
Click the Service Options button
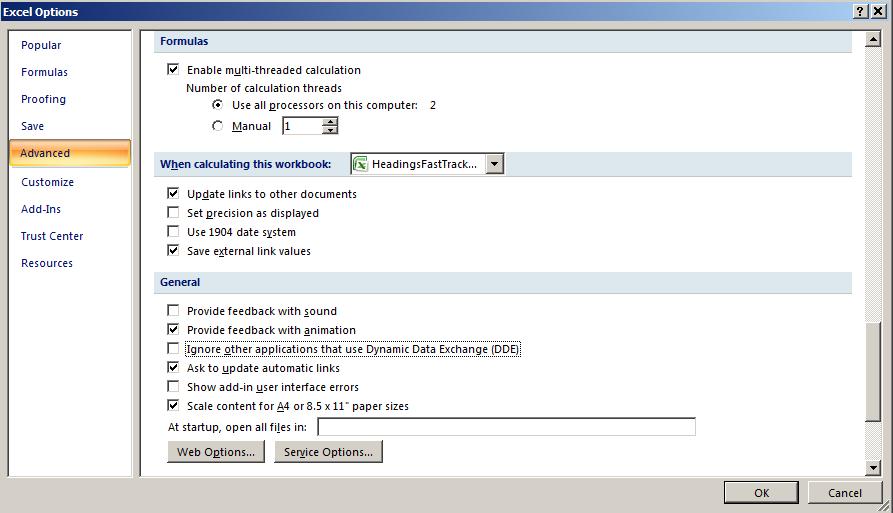pyautogui.click(x=328, y=452)
